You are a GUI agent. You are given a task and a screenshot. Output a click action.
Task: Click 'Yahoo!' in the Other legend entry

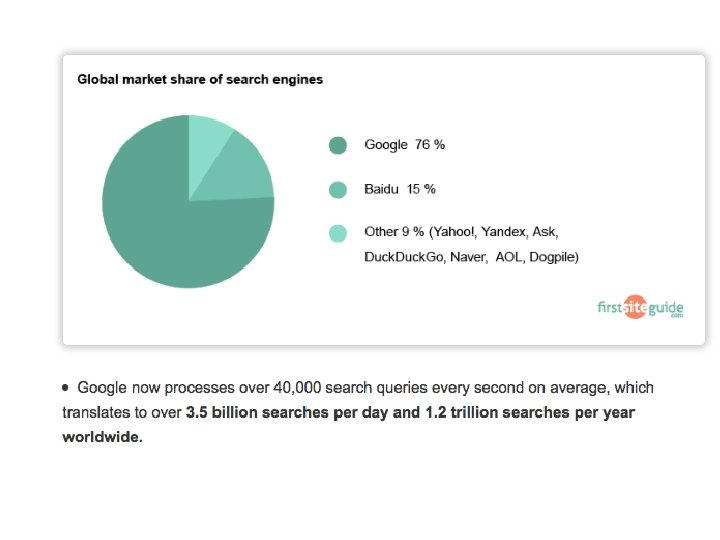pyautogui.click(x=453, y=232)
